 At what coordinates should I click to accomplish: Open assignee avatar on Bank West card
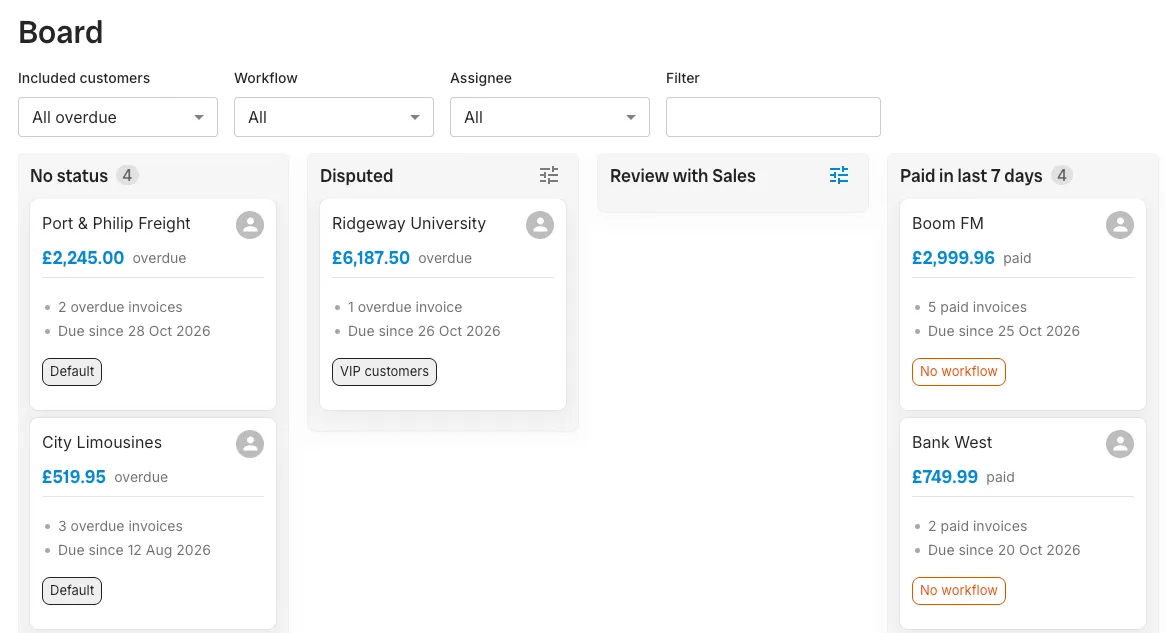coord(1119,443)
